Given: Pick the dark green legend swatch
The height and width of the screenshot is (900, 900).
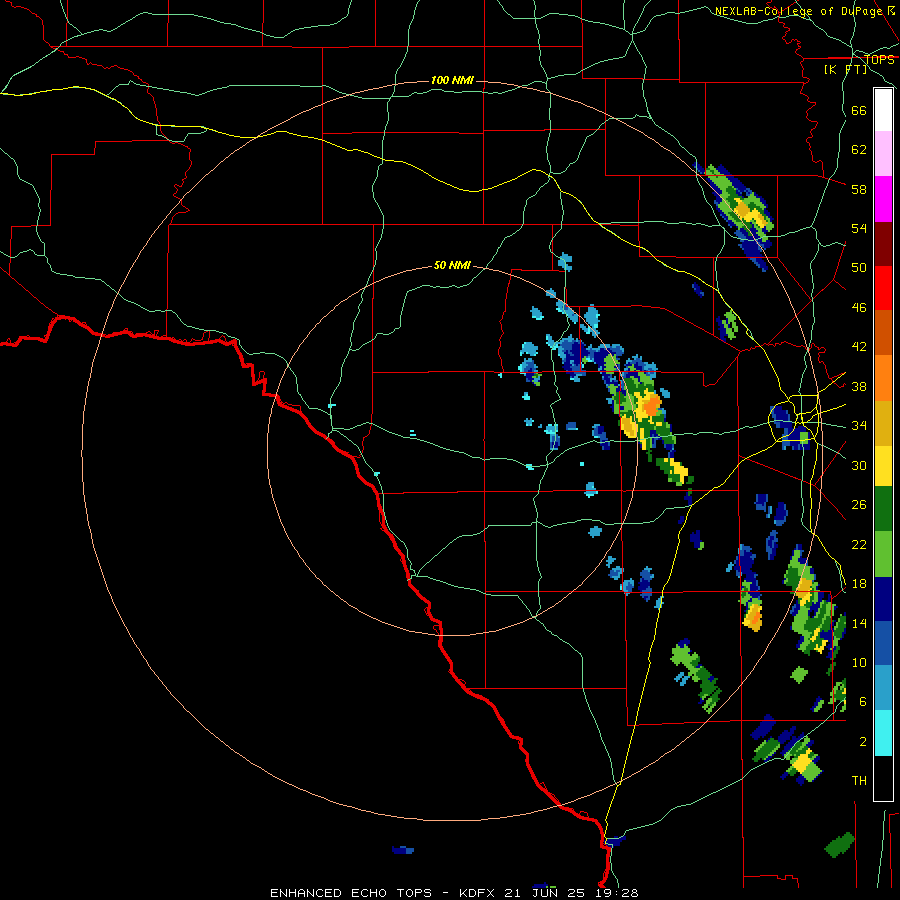Looking at the screenshot, I should point(883,509).
